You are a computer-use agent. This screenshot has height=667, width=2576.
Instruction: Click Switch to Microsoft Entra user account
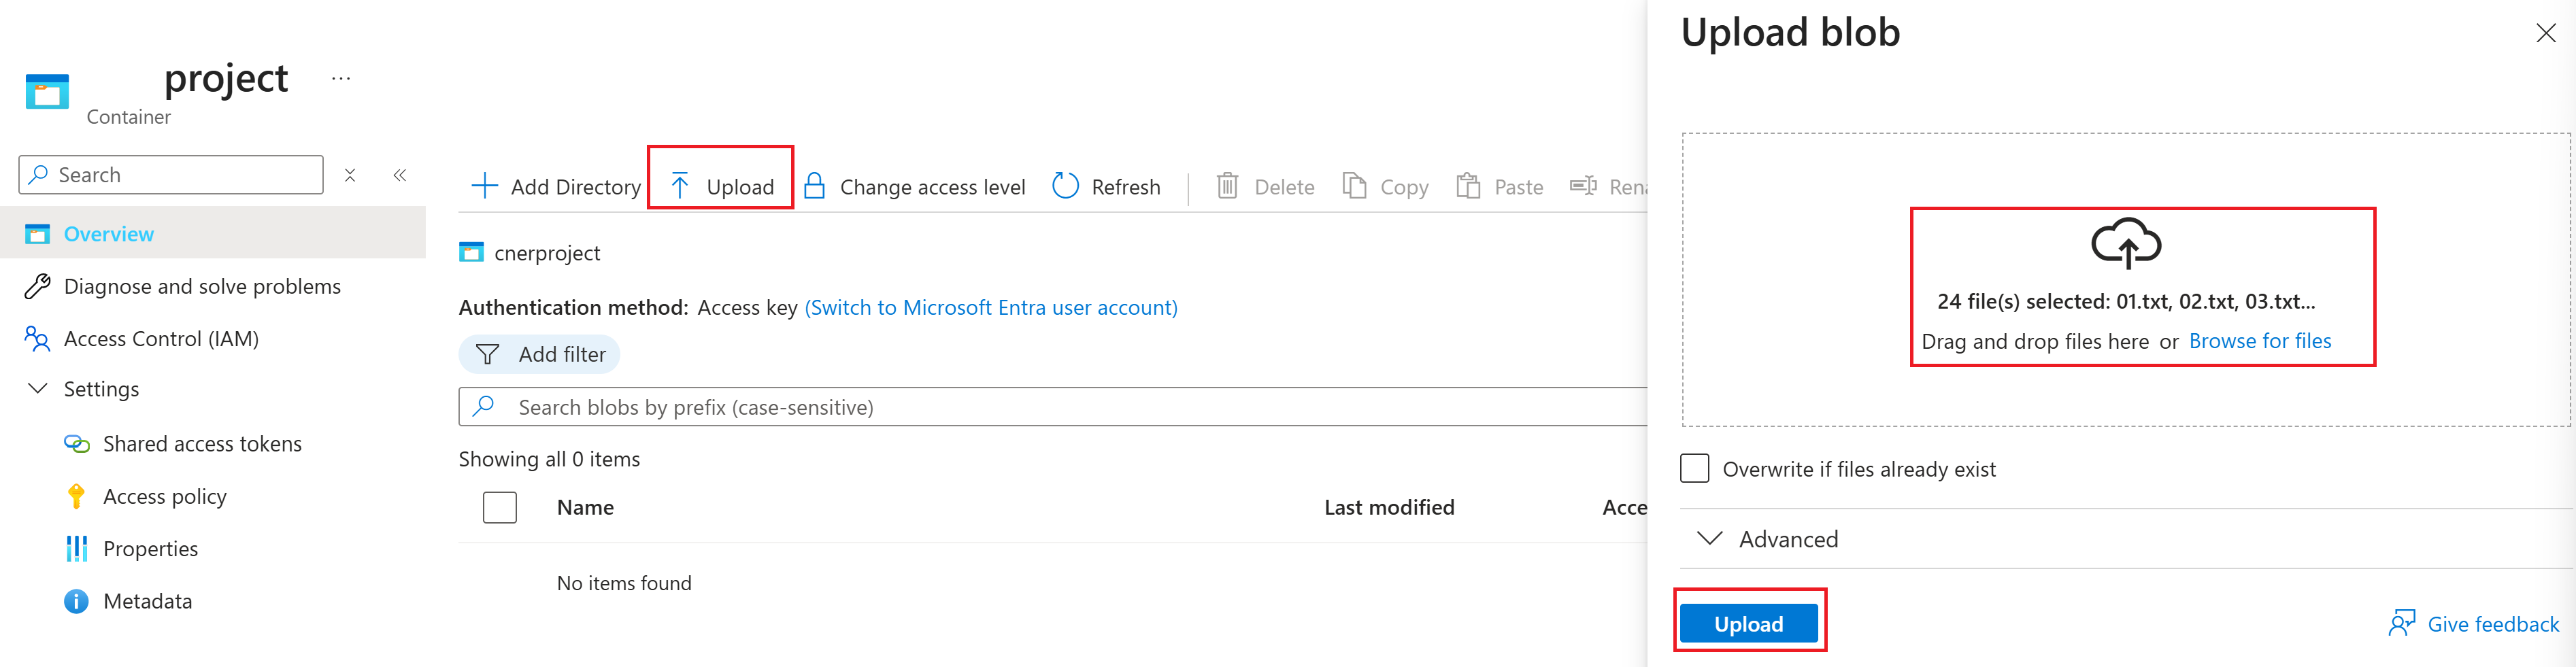991,307
